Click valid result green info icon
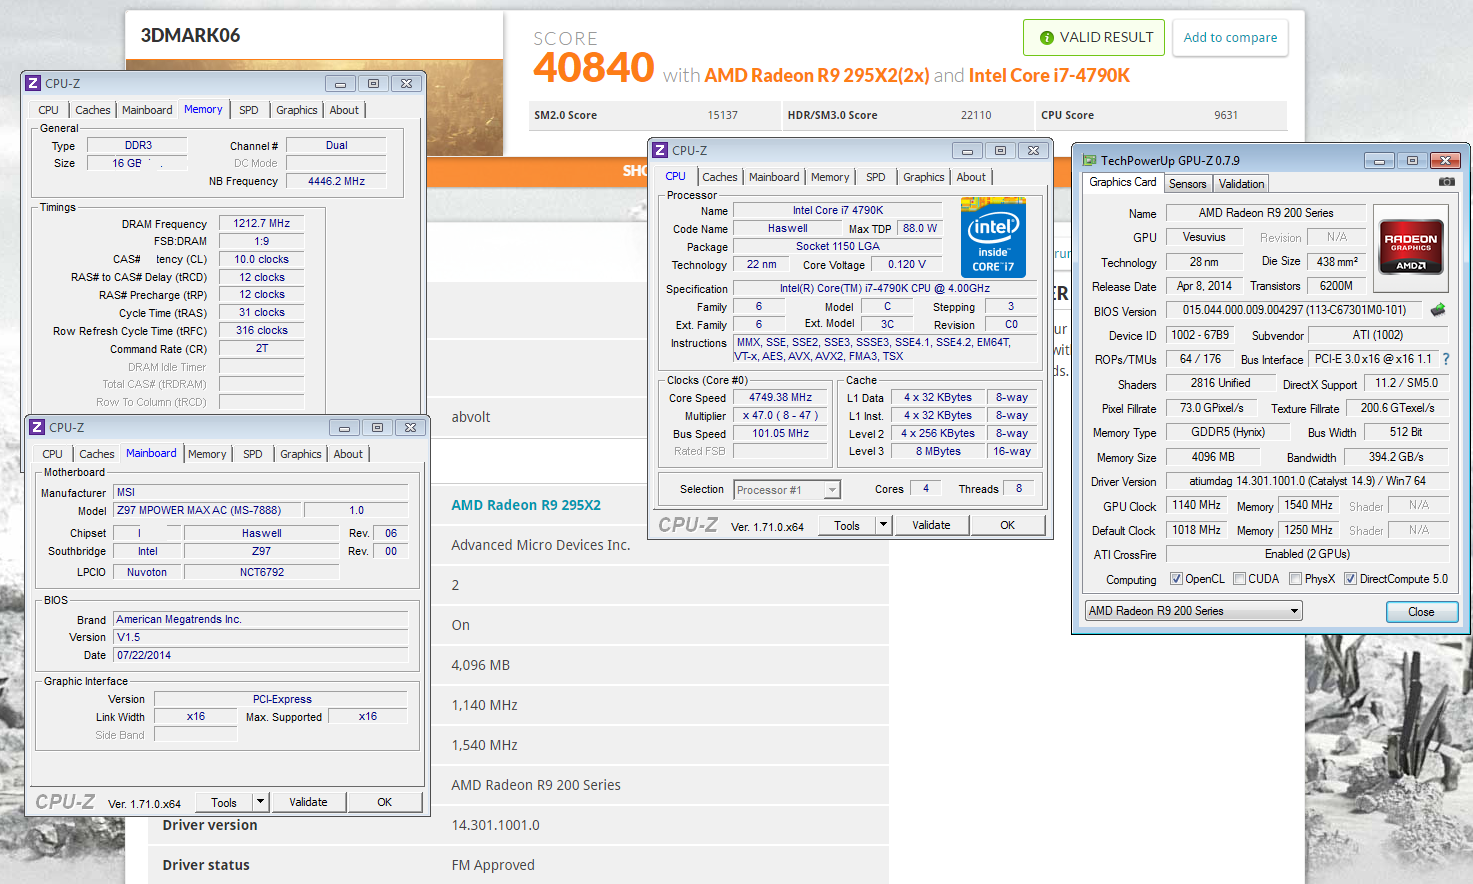Viewport: 1473px width, 884px height. (x=1046, y=38)
